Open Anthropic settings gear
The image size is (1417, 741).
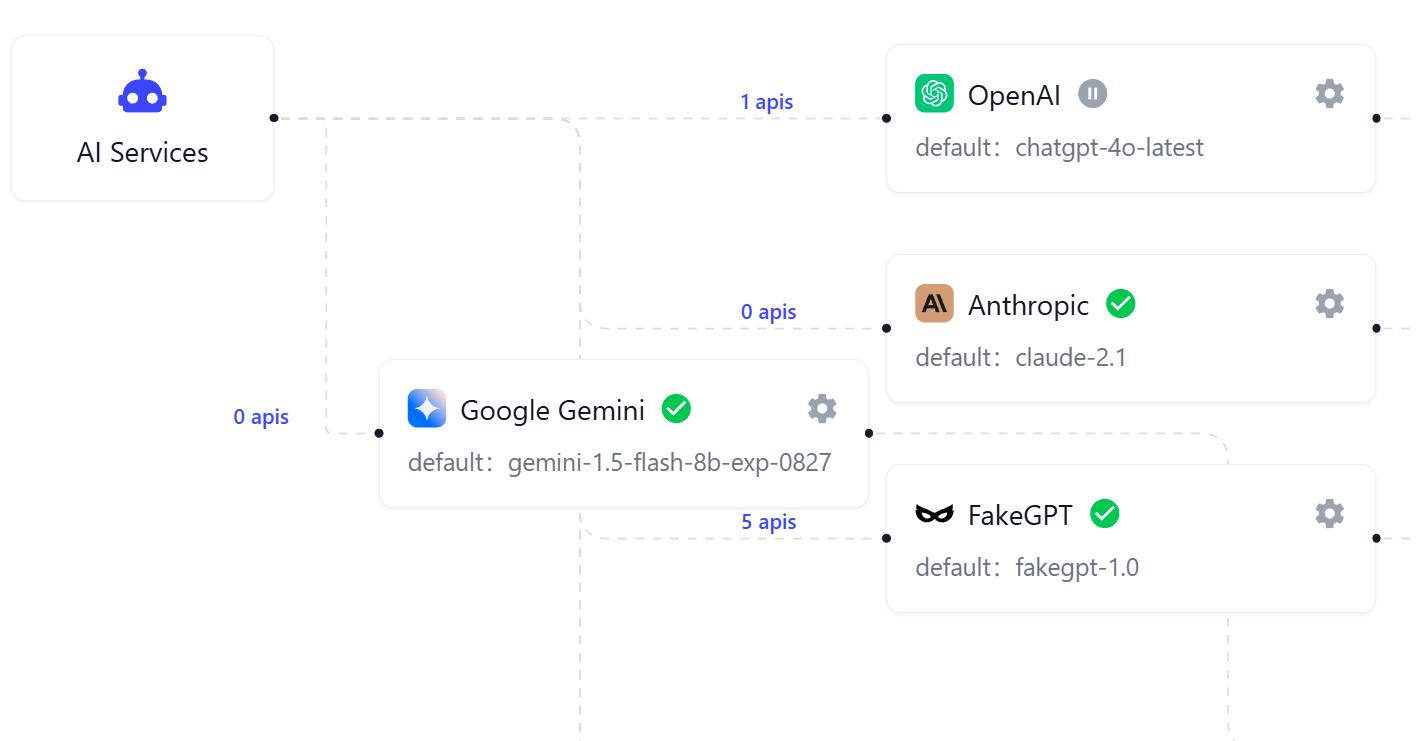(1329, 304)
